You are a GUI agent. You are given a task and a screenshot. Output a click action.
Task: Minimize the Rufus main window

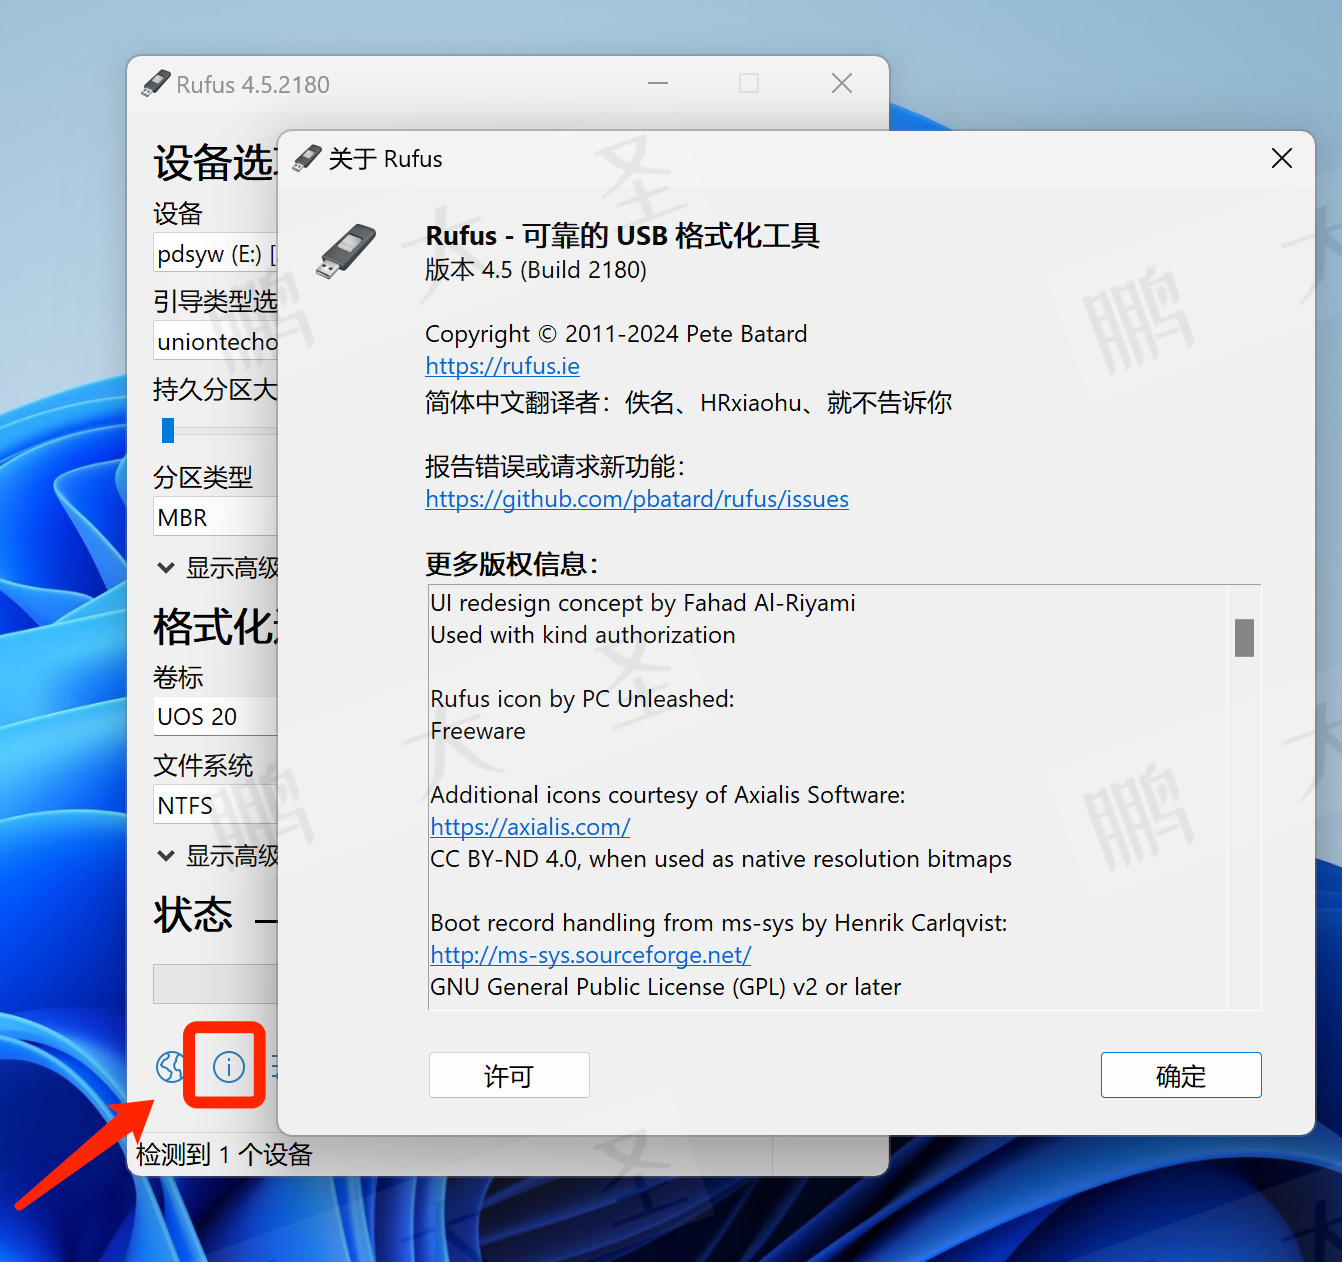(x=657, y=84)
